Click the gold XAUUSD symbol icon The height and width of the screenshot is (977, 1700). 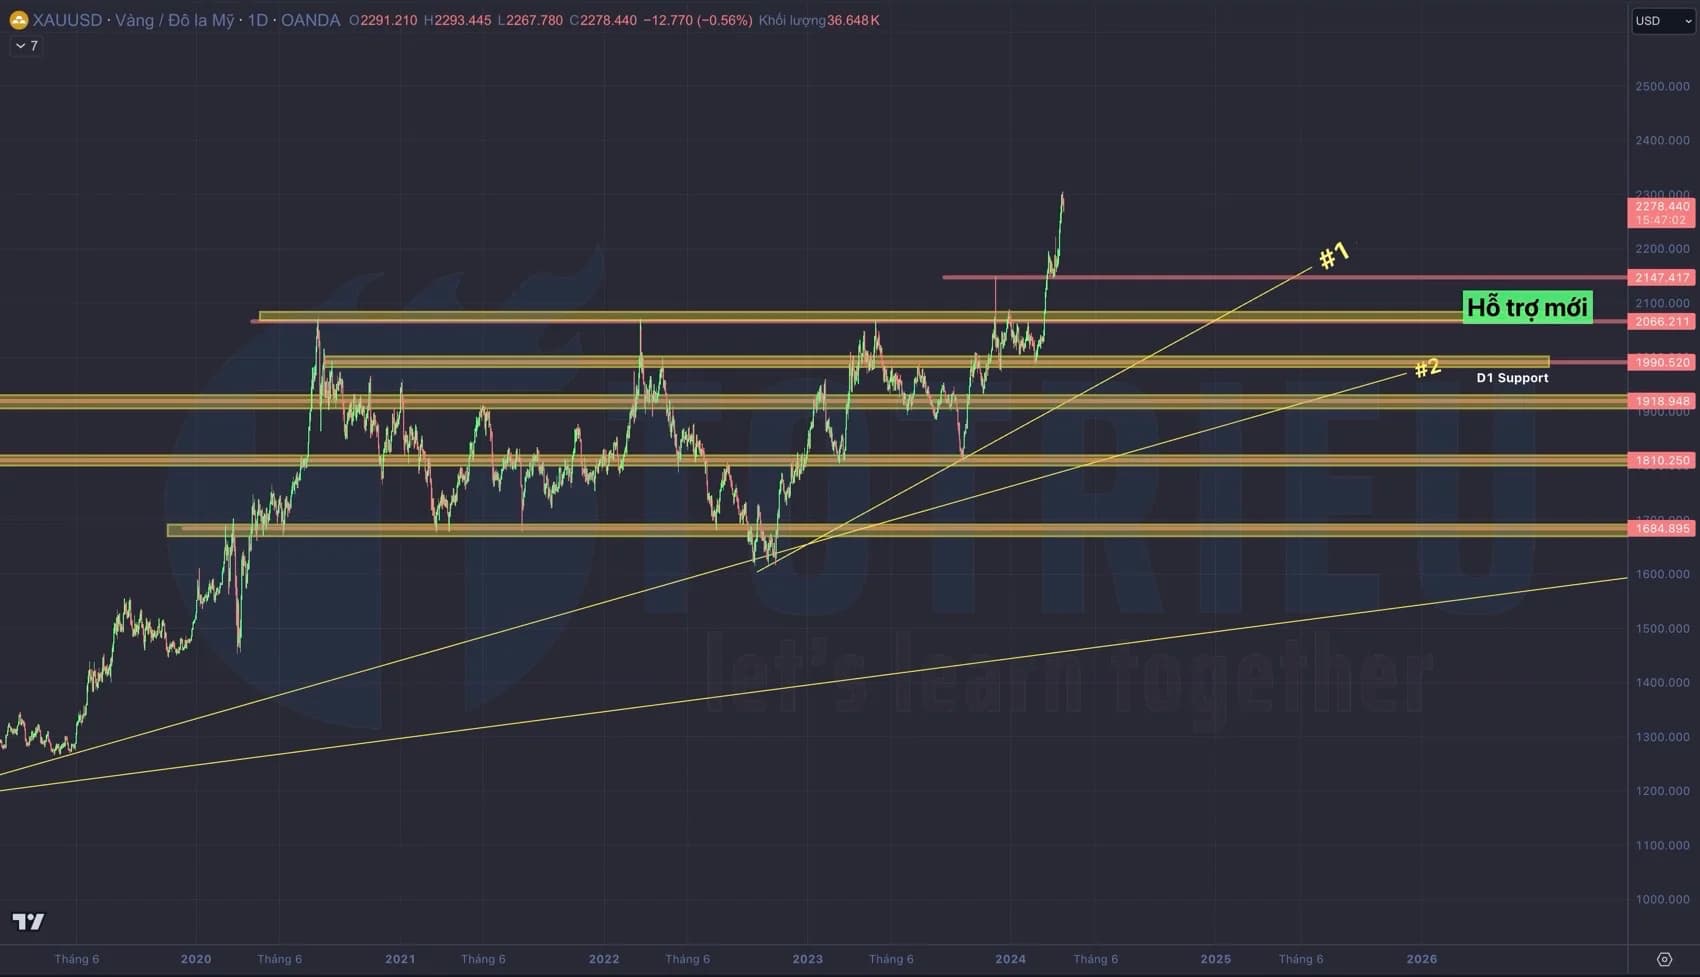click(x=18, y=20)
